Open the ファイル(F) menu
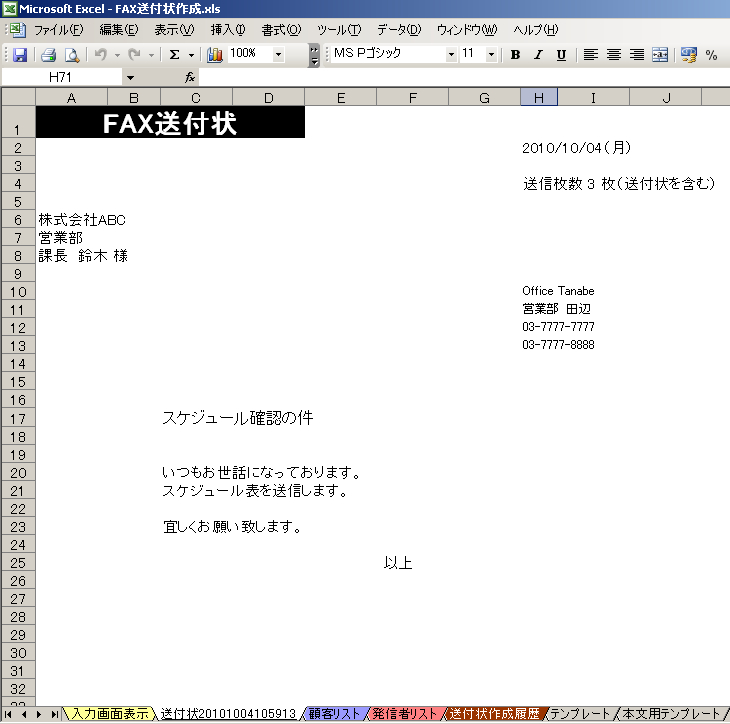The width and height of the screenshot is (730, 724). click(x=59, y=30)
